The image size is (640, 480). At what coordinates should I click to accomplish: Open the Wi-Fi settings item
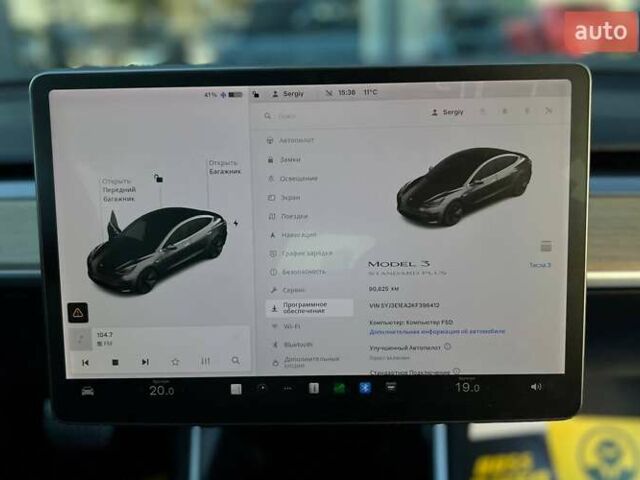point(287,327)
